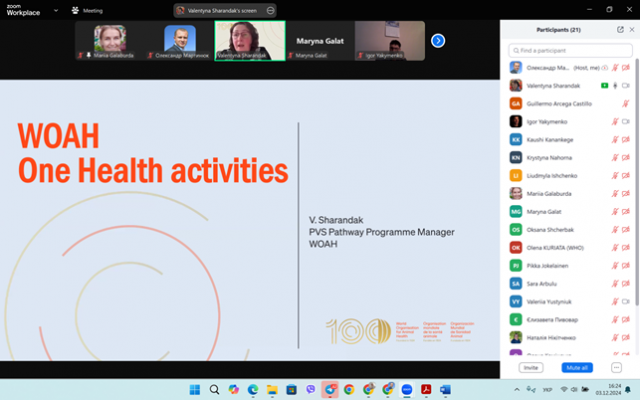Click Наталія Ніхтченко's camera-off icon
Image resolution: width=640 pixels, height=400 pixels.
(x=625, y=337)
